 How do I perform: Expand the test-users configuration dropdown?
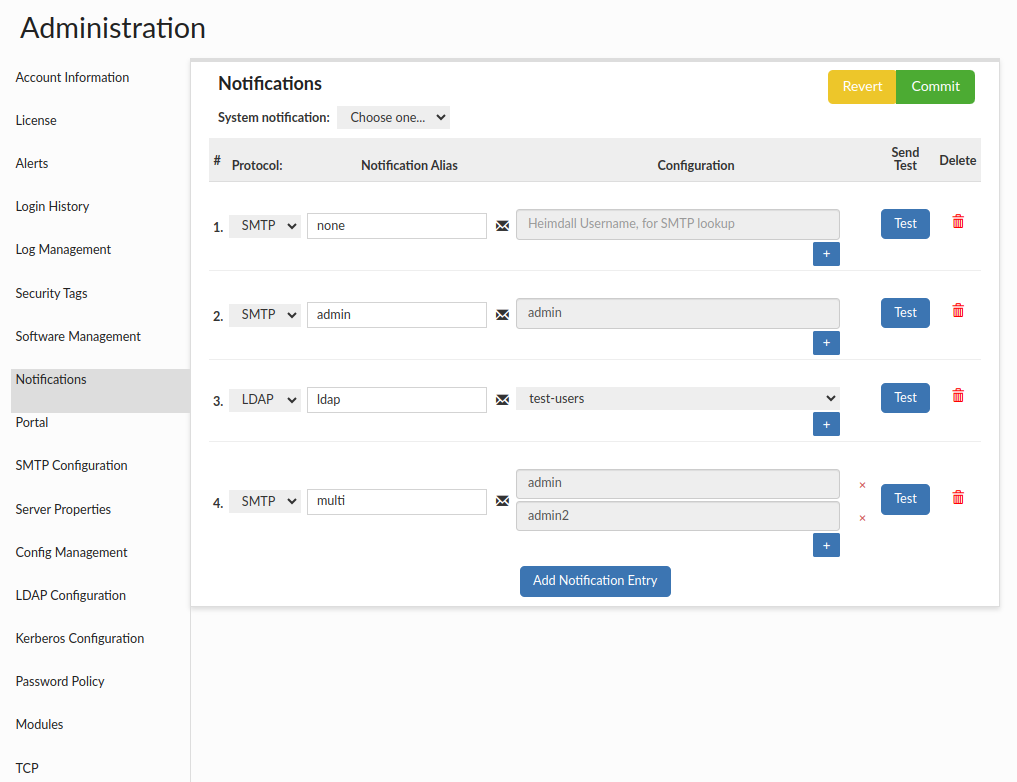tap(677, 399)
